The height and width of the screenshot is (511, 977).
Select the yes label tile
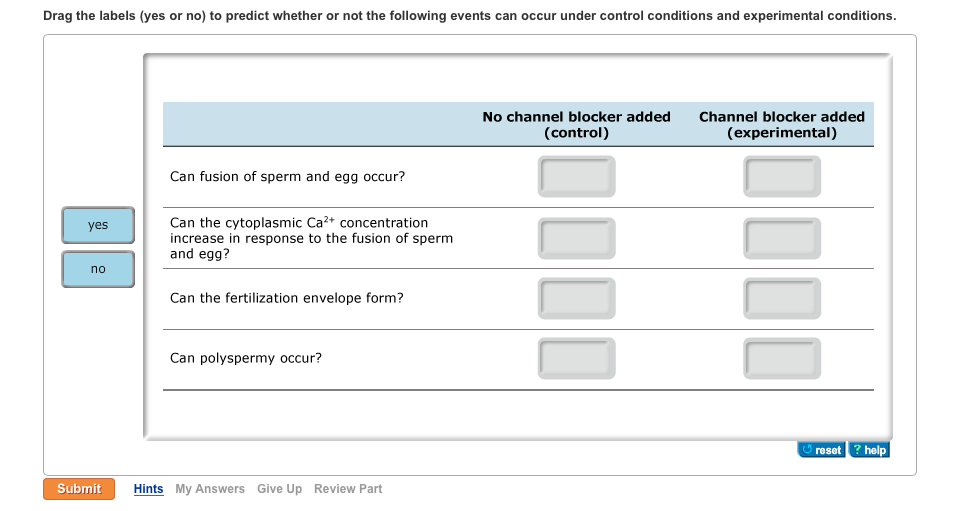98,225
